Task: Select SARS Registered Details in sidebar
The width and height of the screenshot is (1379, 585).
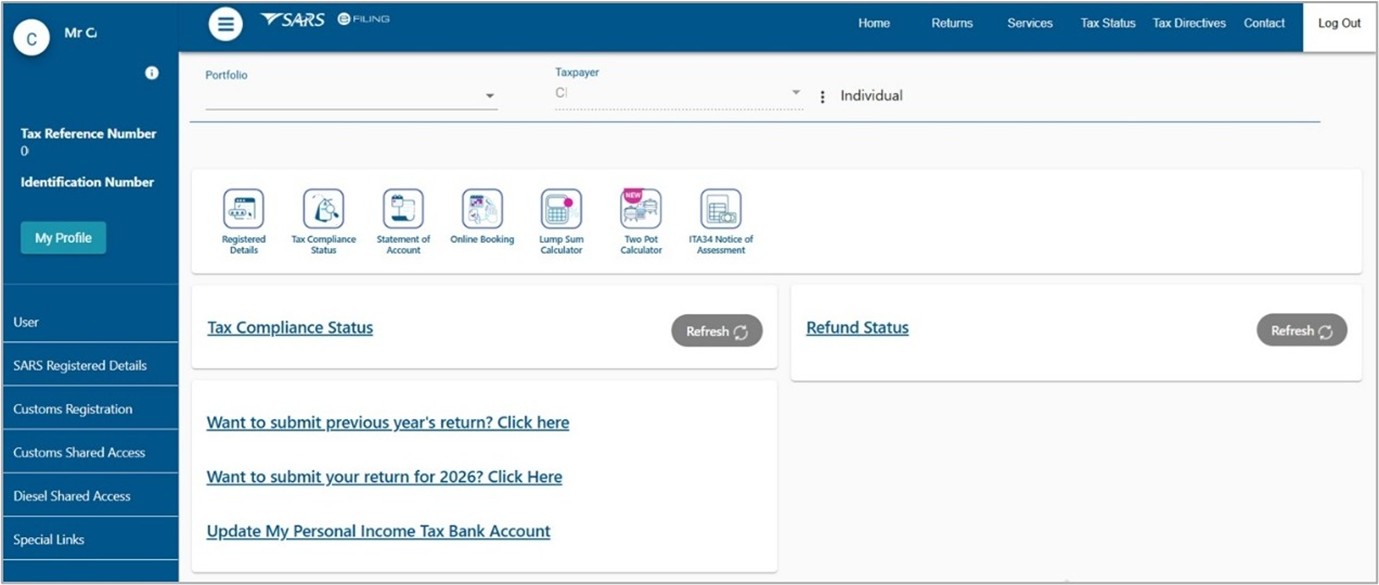Action: coord(90,365)
